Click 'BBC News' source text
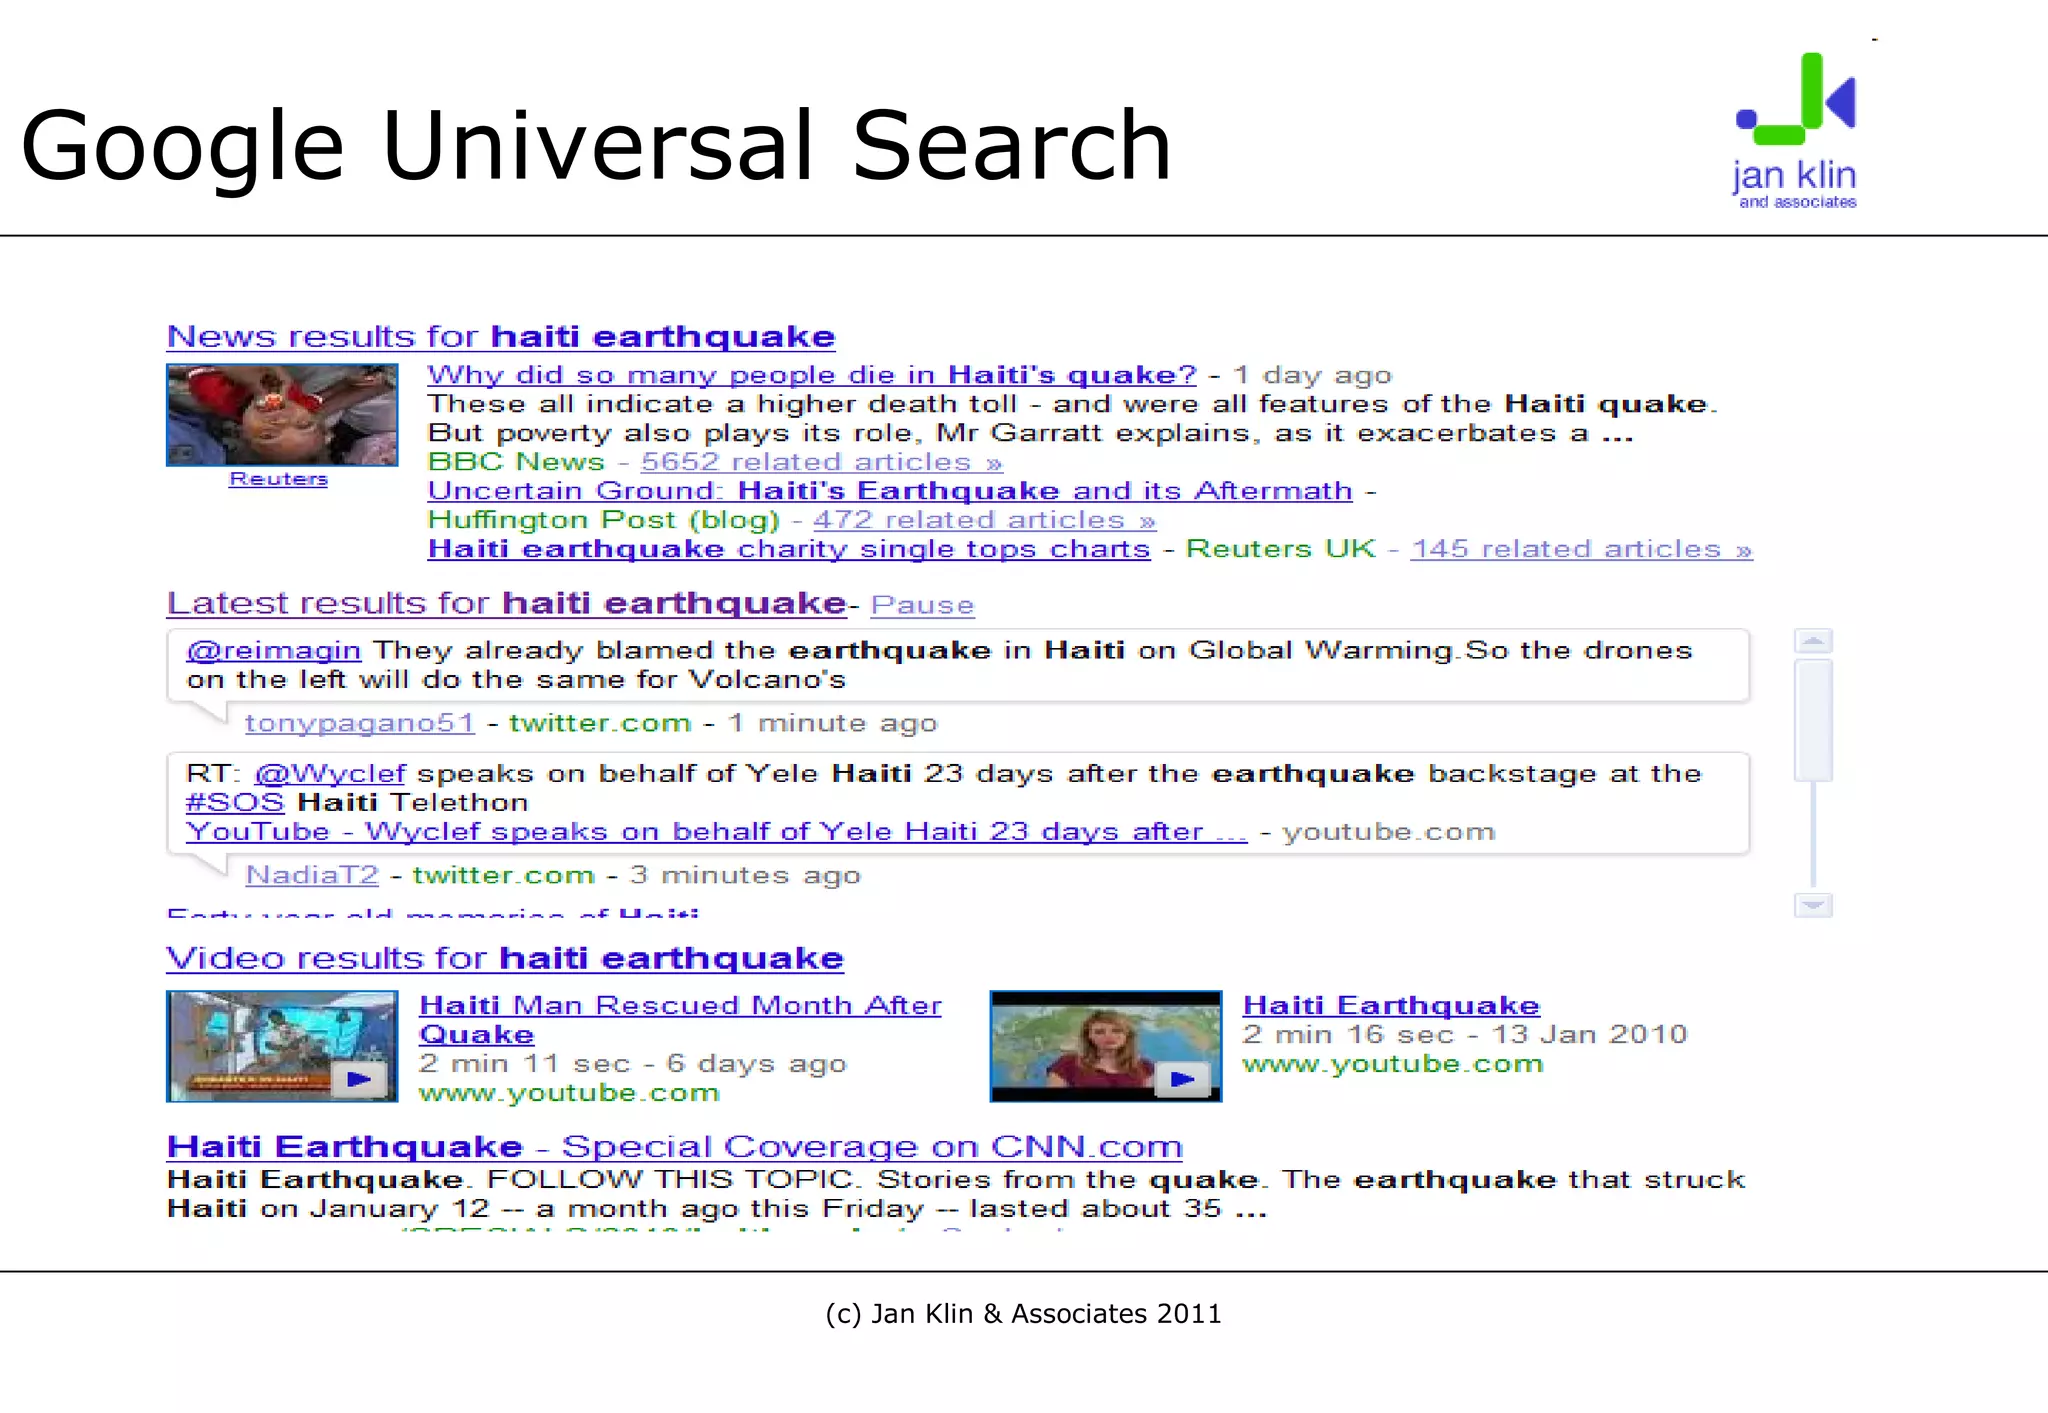 (516, 462)
